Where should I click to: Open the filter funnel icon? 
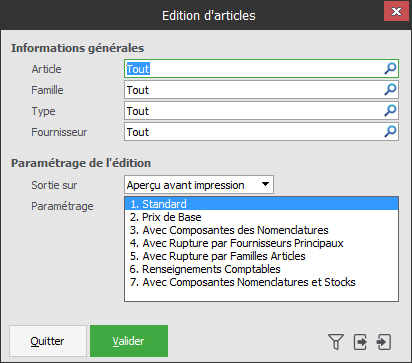[x=336, y=342]
